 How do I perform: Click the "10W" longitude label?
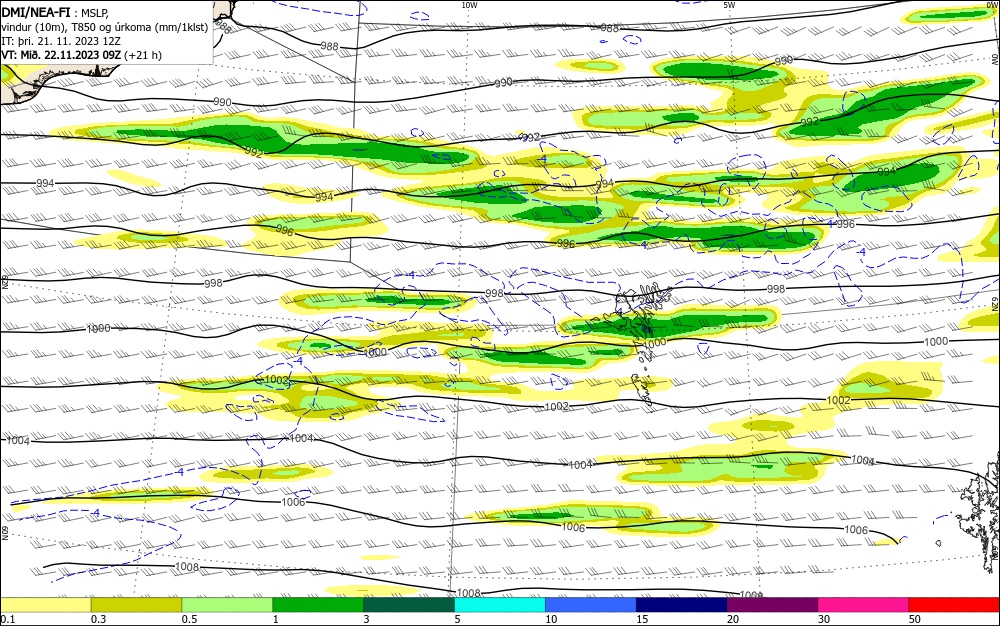[469, 5]
